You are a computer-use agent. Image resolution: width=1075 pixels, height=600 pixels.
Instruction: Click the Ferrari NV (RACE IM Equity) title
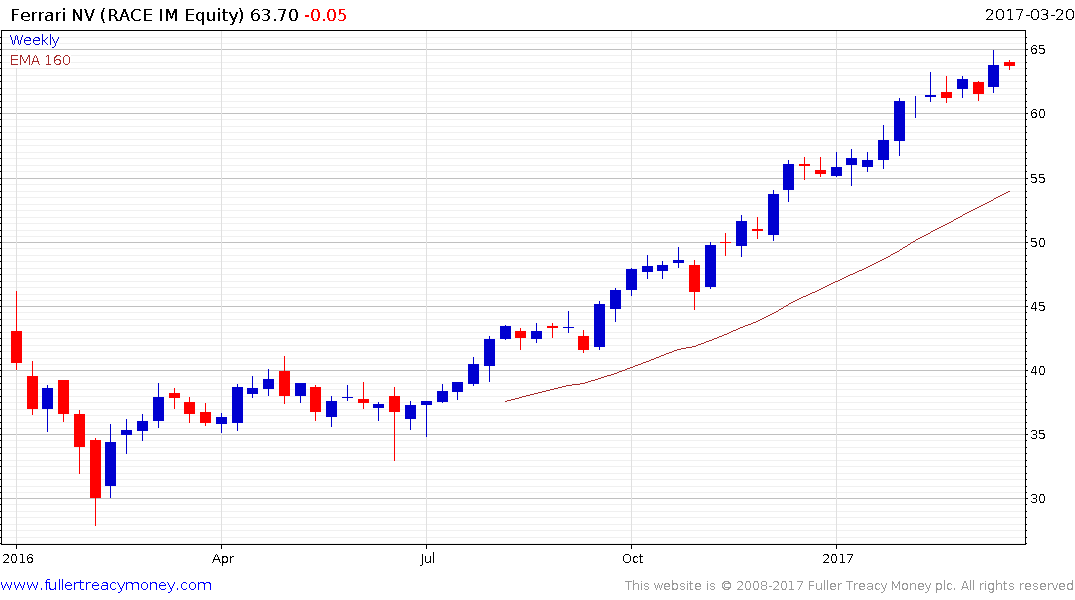[127, 15]
